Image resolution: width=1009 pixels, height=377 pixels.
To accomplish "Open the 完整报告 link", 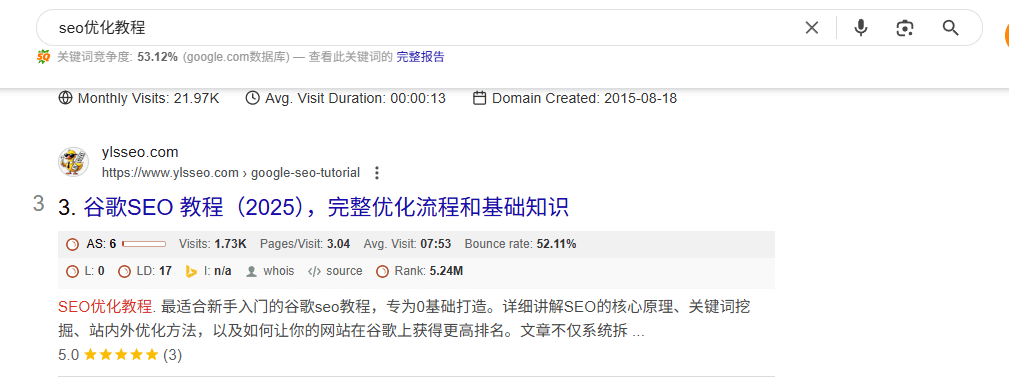I will [420, 57].
